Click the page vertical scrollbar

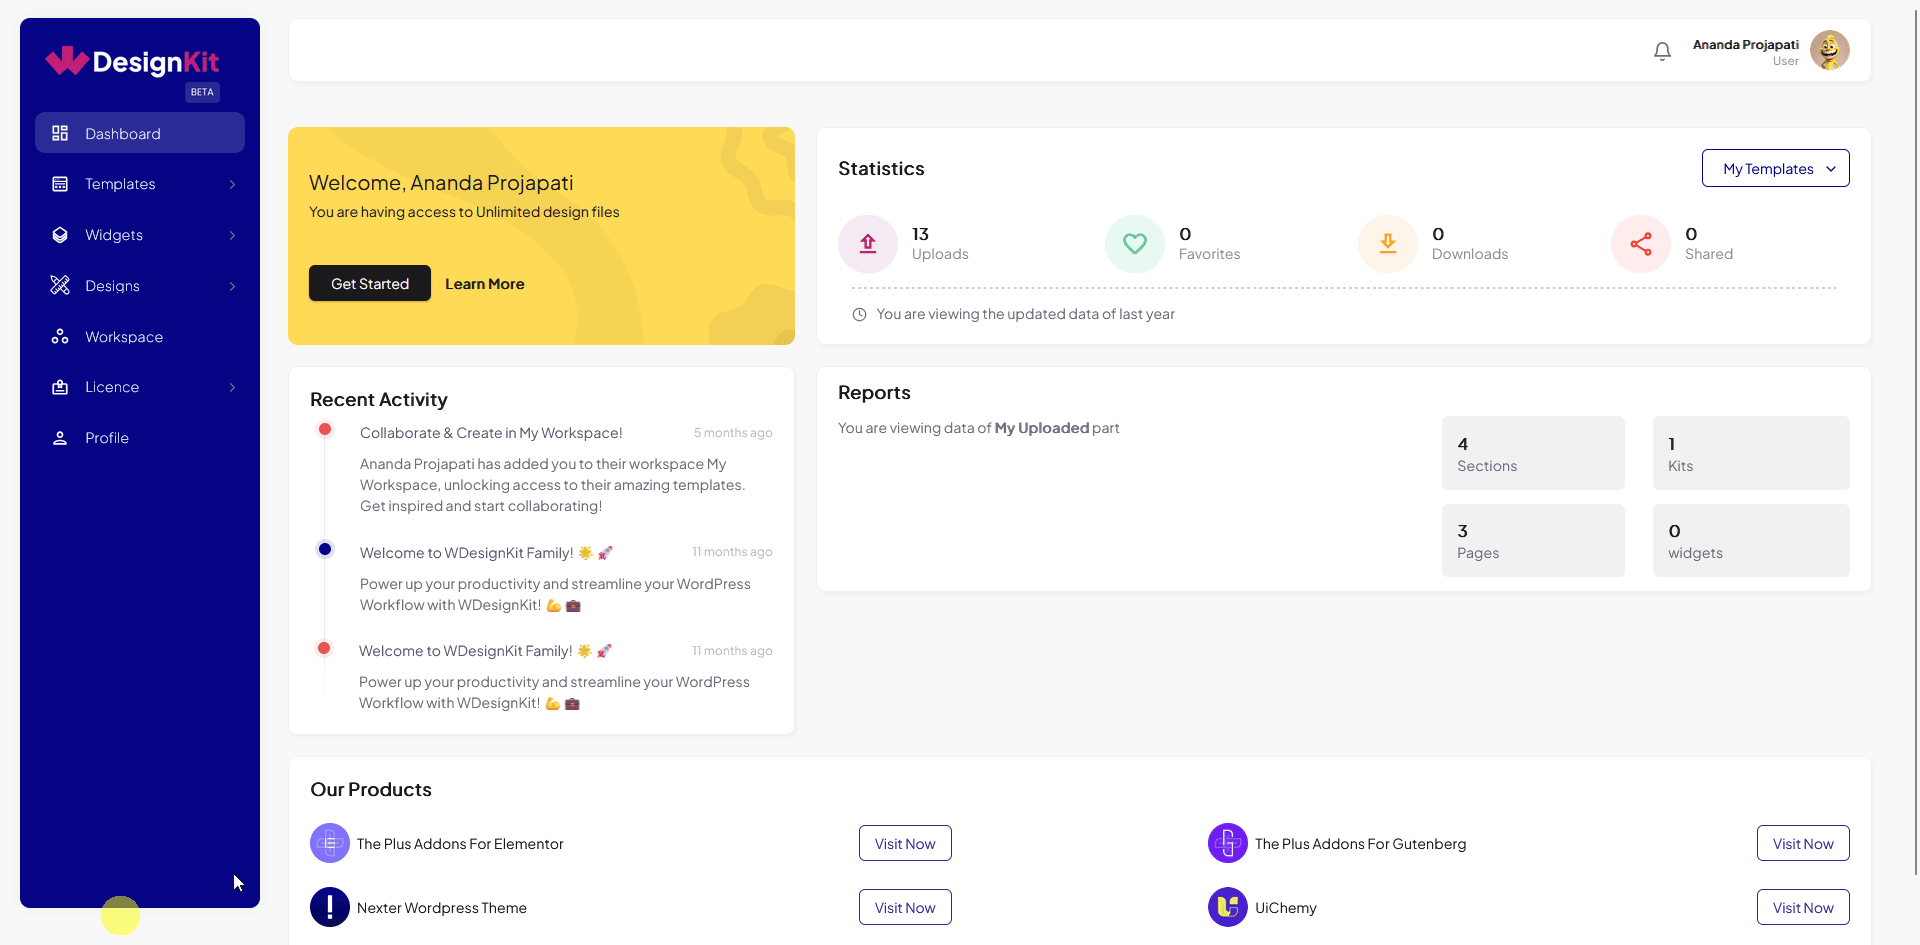tap(1916, 440)
